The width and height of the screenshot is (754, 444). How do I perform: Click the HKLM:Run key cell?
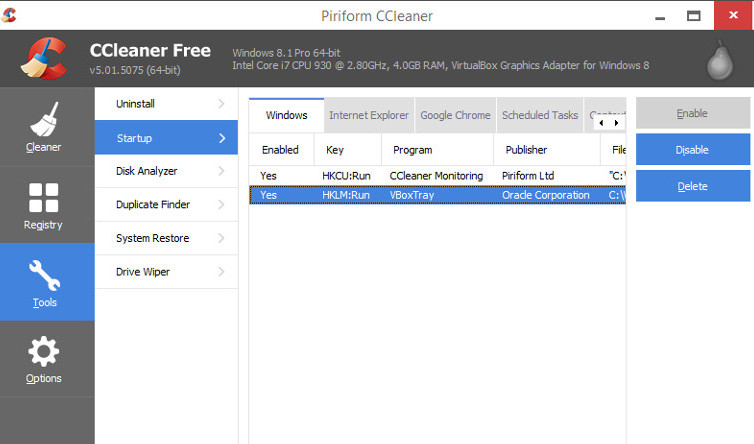click(x=346, y=195)
